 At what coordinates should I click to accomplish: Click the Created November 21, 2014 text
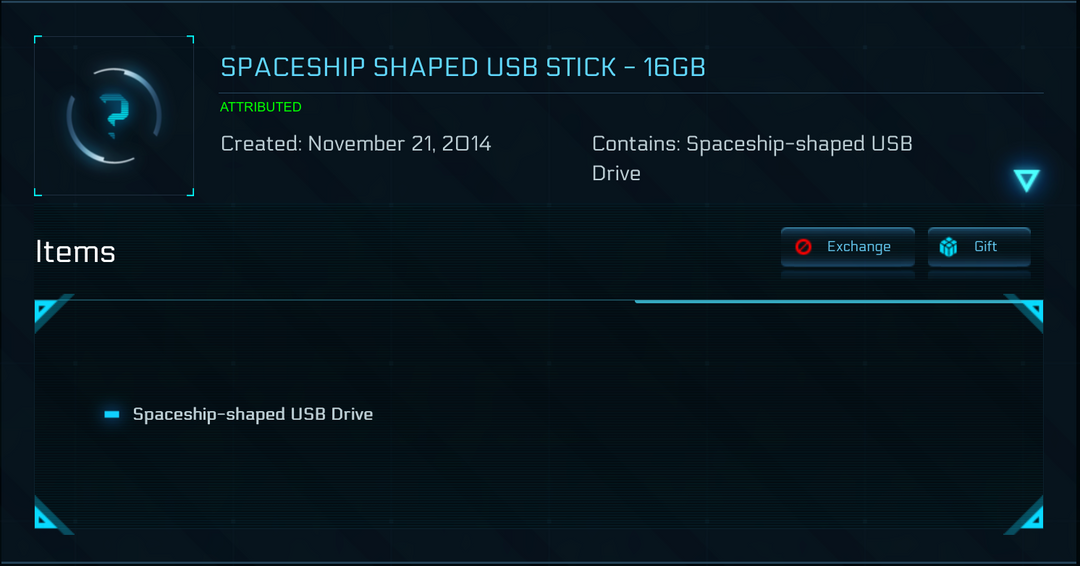[x=356, y=144]
